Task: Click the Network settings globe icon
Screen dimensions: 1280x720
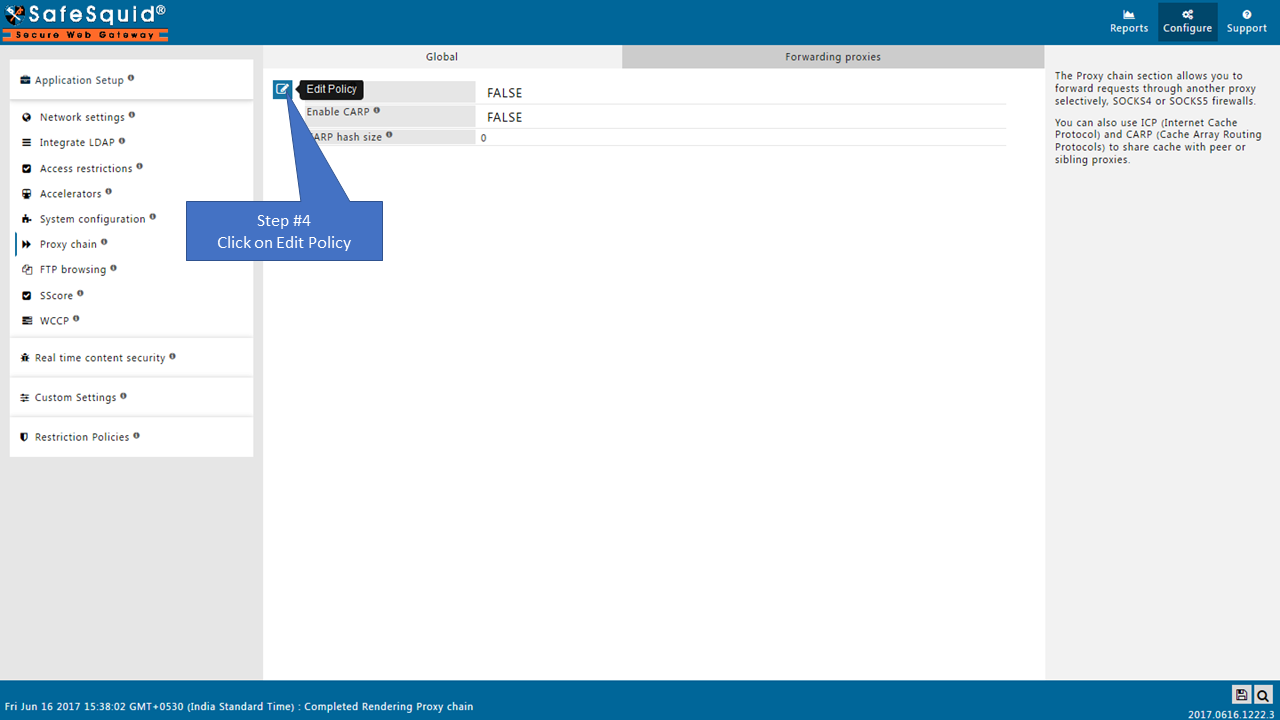Action: click(27, 117)
